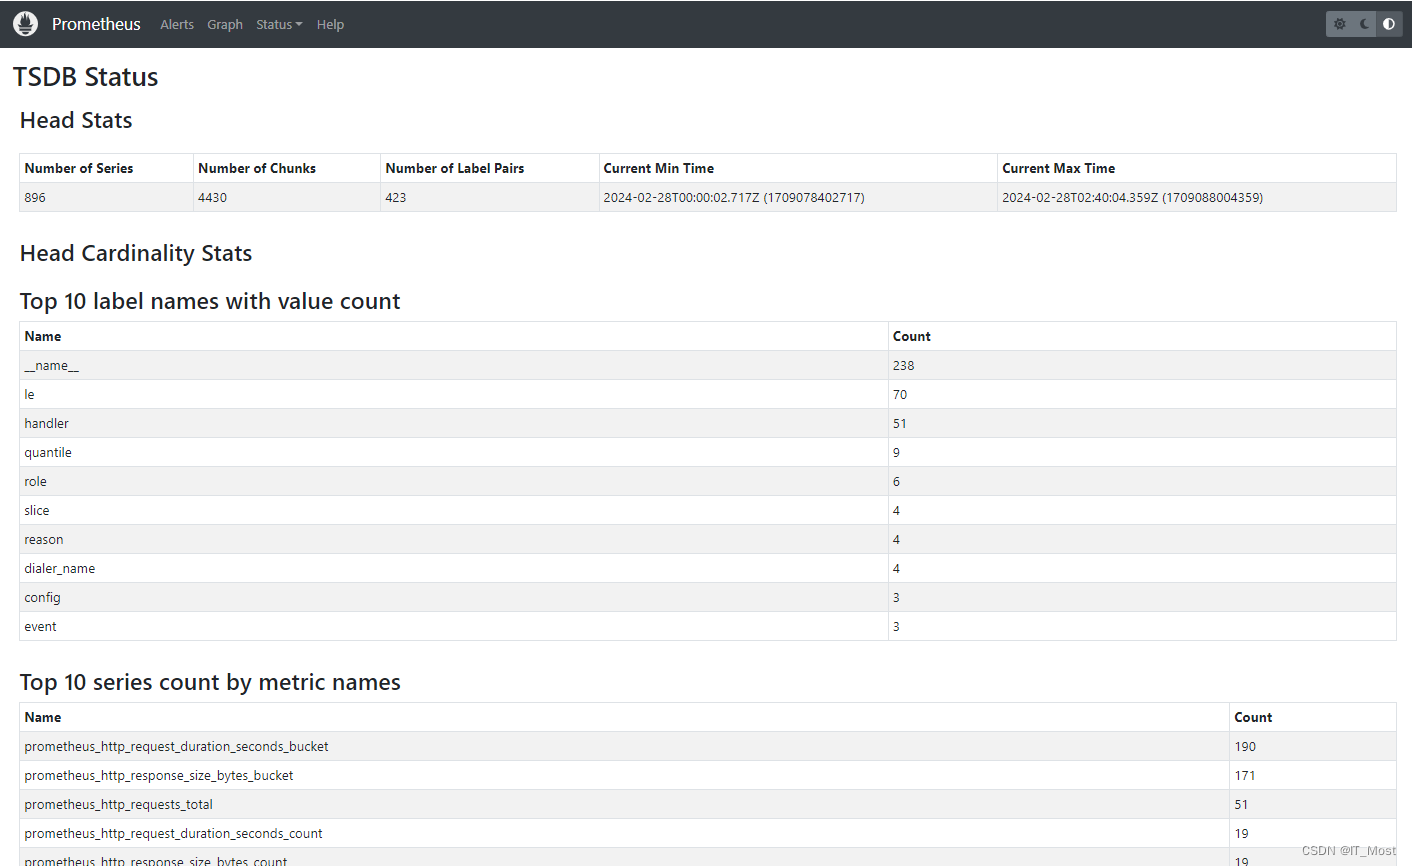The image size is (1412, 866).
Task: Select the Number of Label Pairs header
Action: [x=455, y=168]
